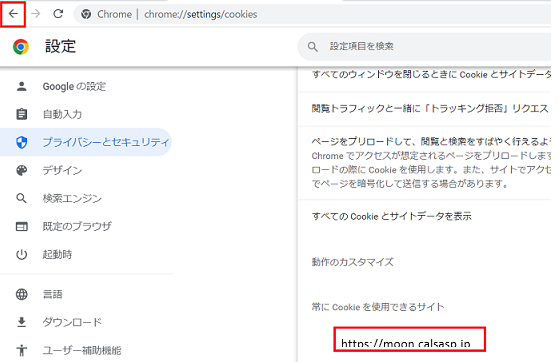This screenshot has width=559, height=362.
Task: Open デザイン settings section
Action: [62, 170]
